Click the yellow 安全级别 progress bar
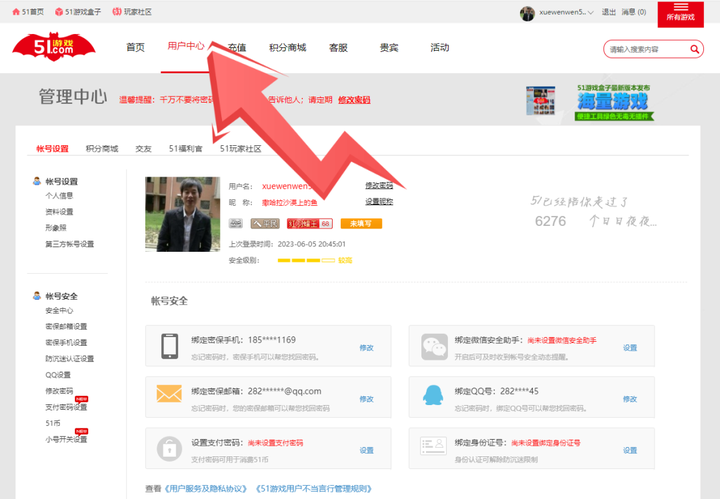Screen dimensions: 720x499 click(x=306, y=260)
